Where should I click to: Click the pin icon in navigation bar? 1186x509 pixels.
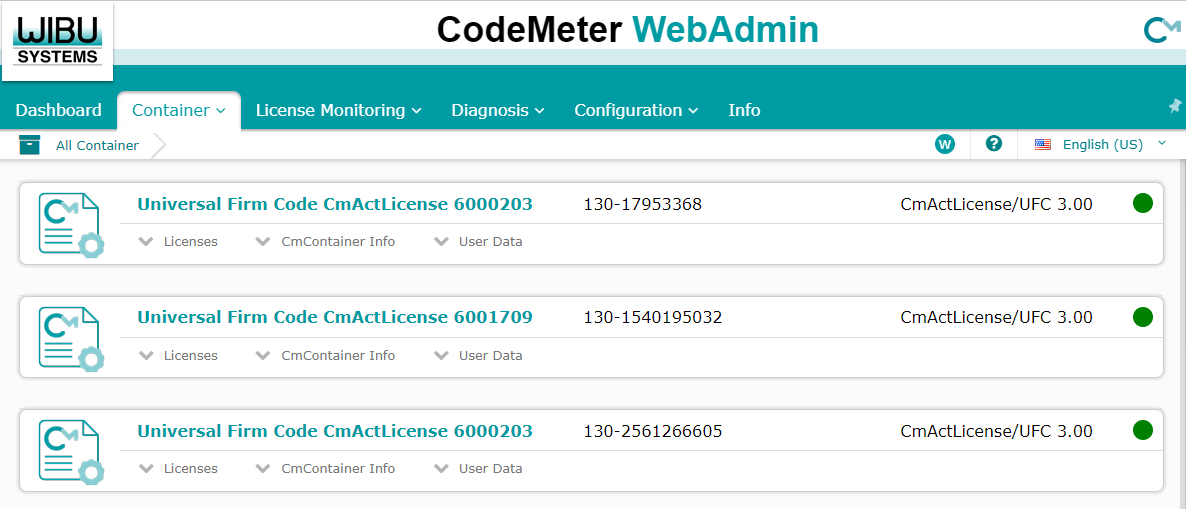1174,106
